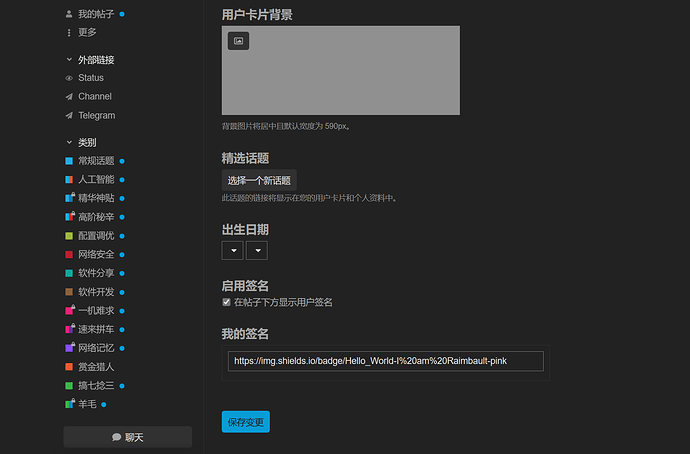Open the 网络记忆 category
Screen dimensions: 690x454
click(x=96, y=348)
